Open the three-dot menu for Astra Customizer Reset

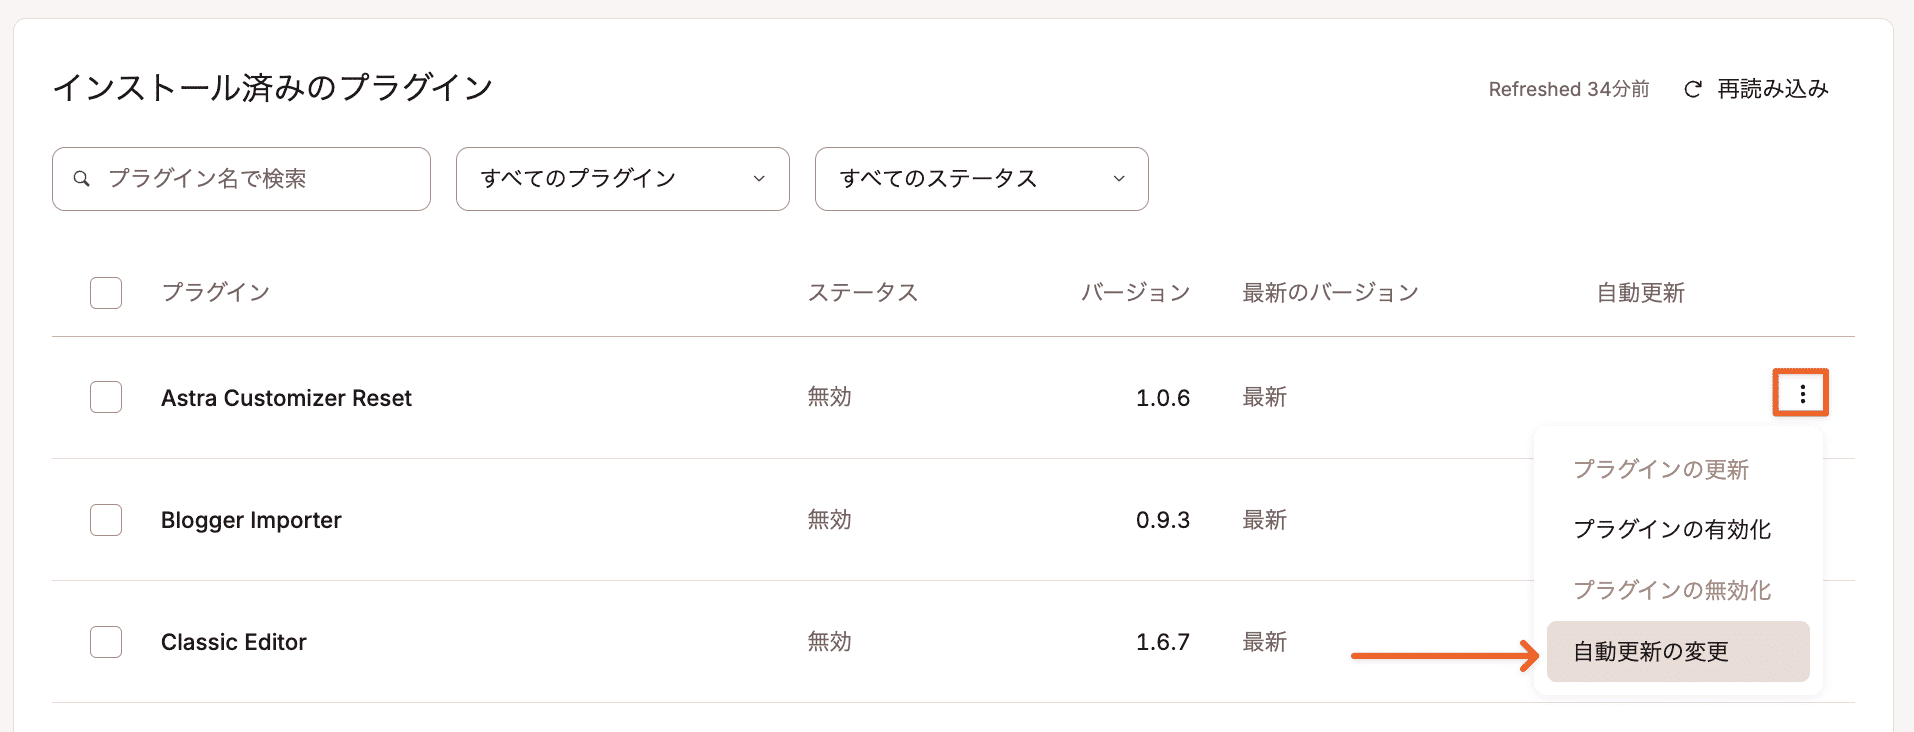[1800, 393]
